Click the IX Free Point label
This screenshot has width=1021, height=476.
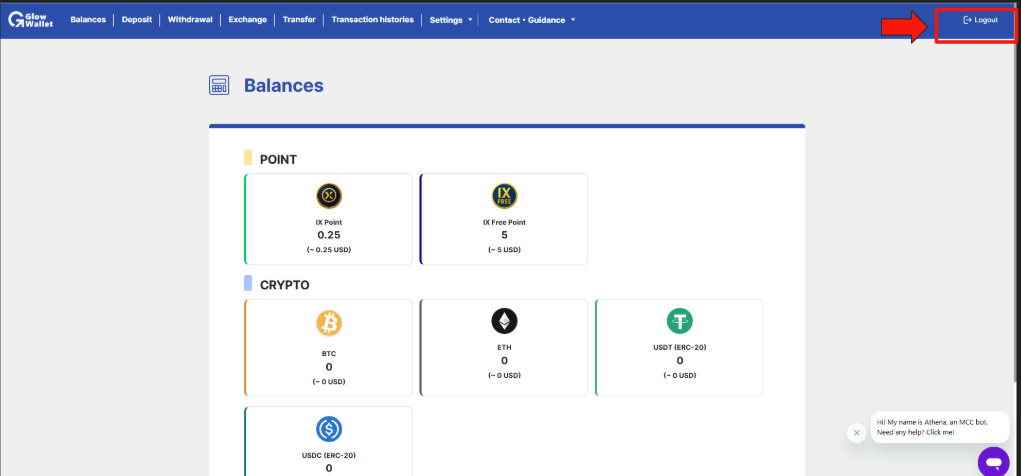[504, 223]
